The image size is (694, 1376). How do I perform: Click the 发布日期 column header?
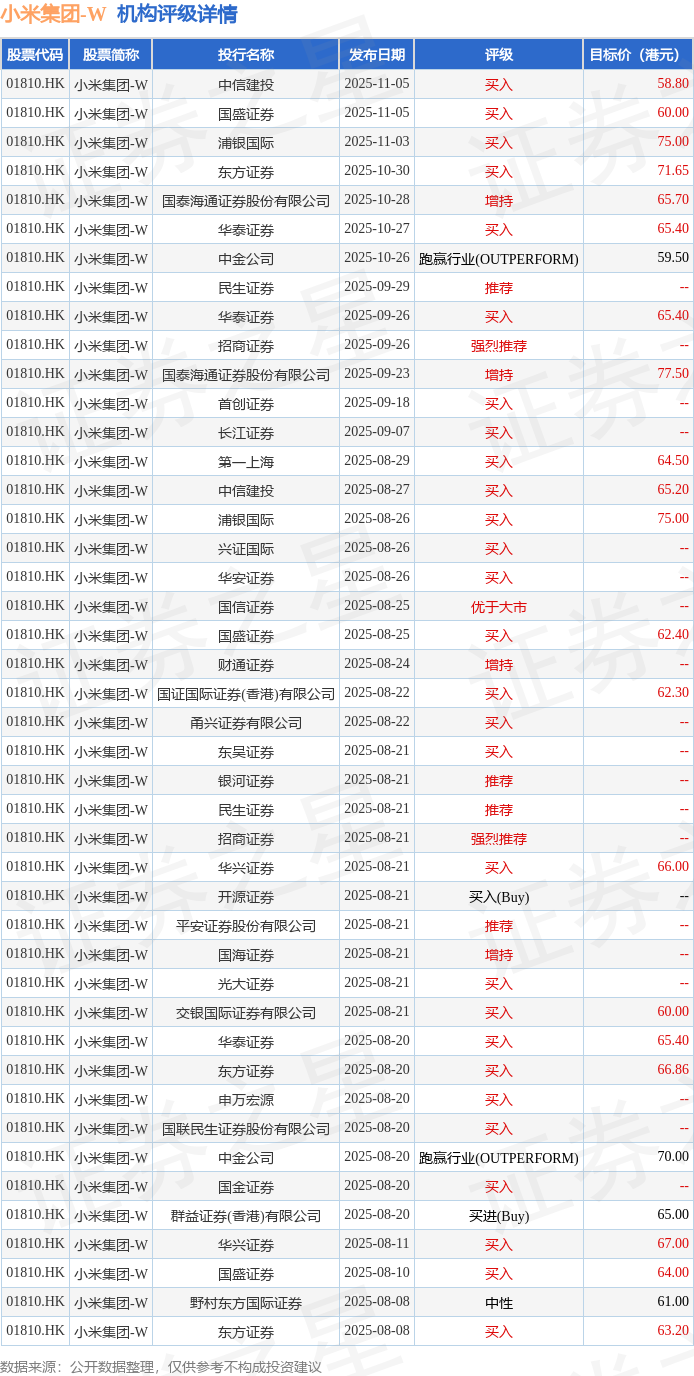(x=377, y=55)
